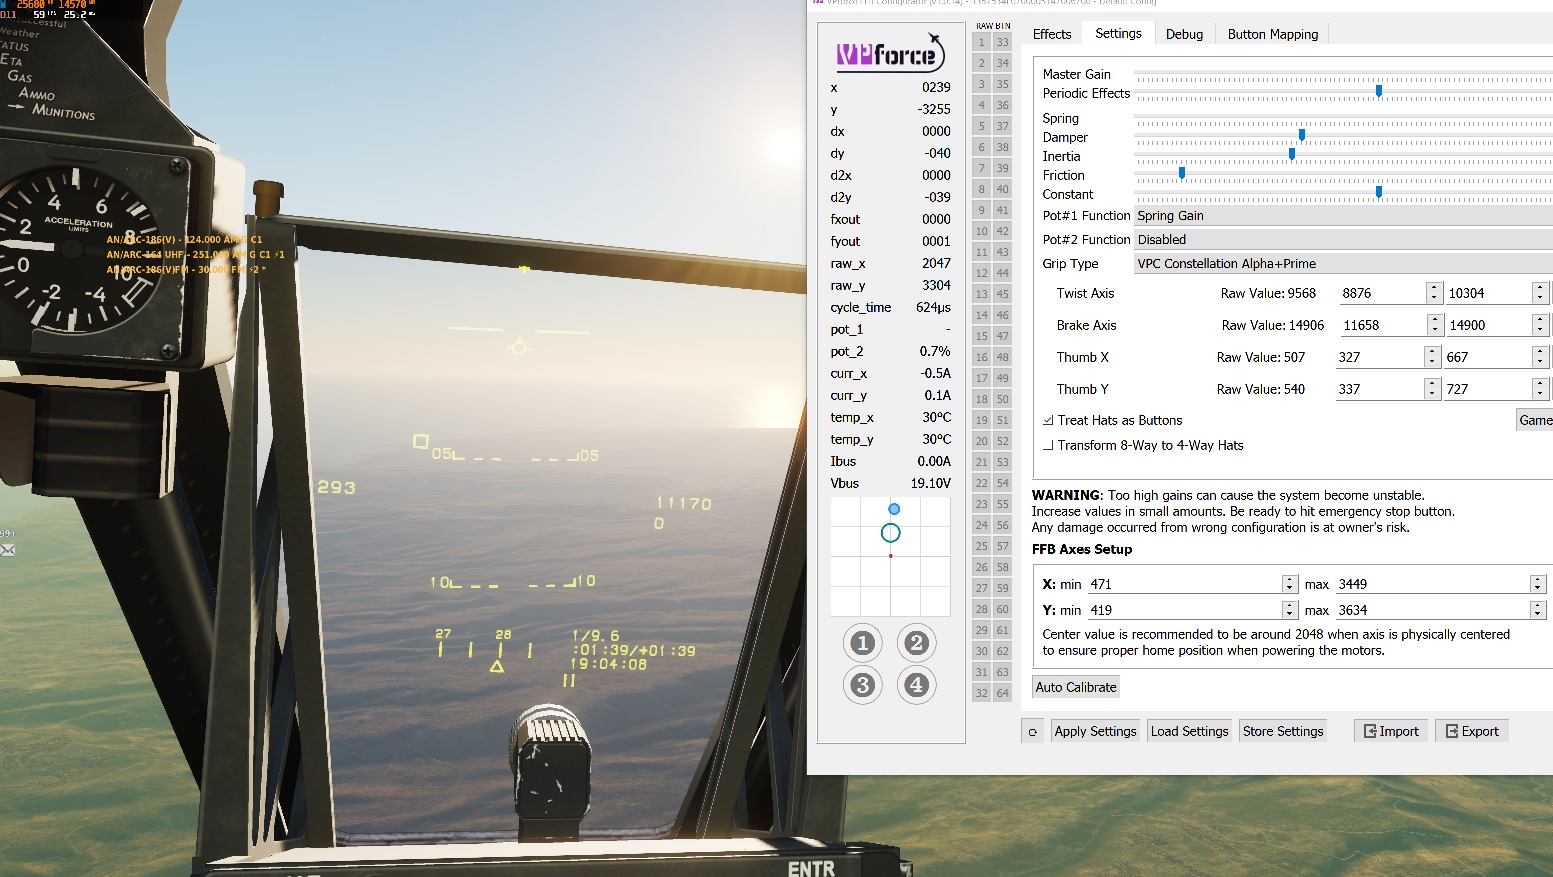Screen dimensions: 1553x877
Task: Click the FFB X max stepper arrows
Action: (x=1538, y=584)
